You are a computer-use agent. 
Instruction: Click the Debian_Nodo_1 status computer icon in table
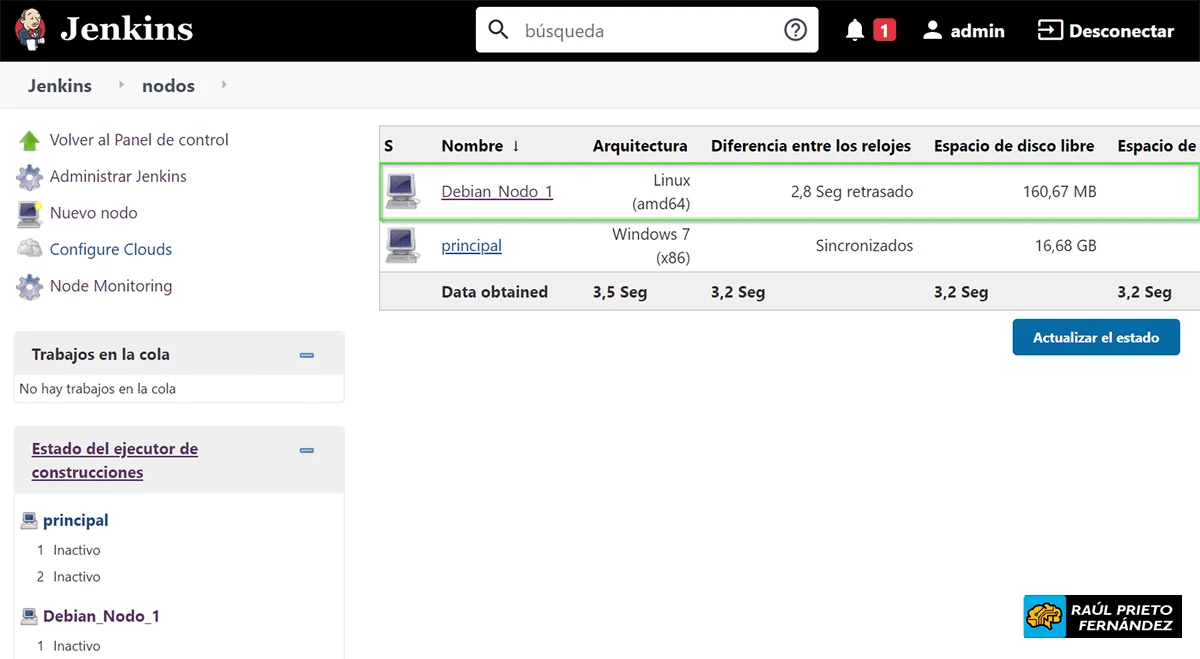[402, 191]
